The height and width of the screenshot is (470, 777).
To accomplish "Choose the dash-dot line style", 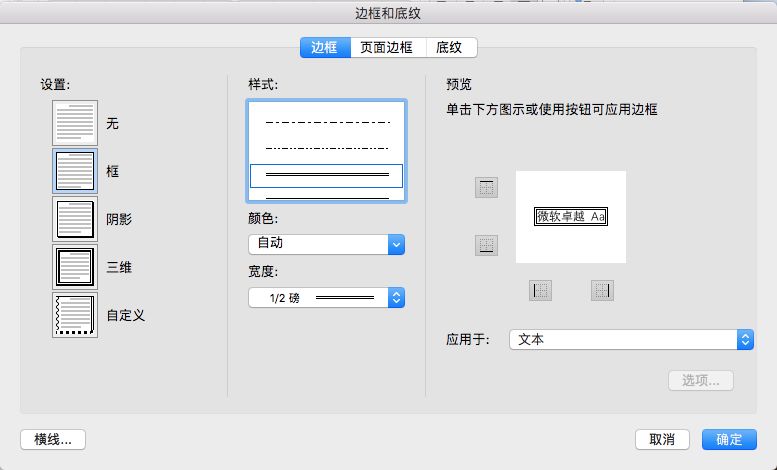I will [327, 122].
